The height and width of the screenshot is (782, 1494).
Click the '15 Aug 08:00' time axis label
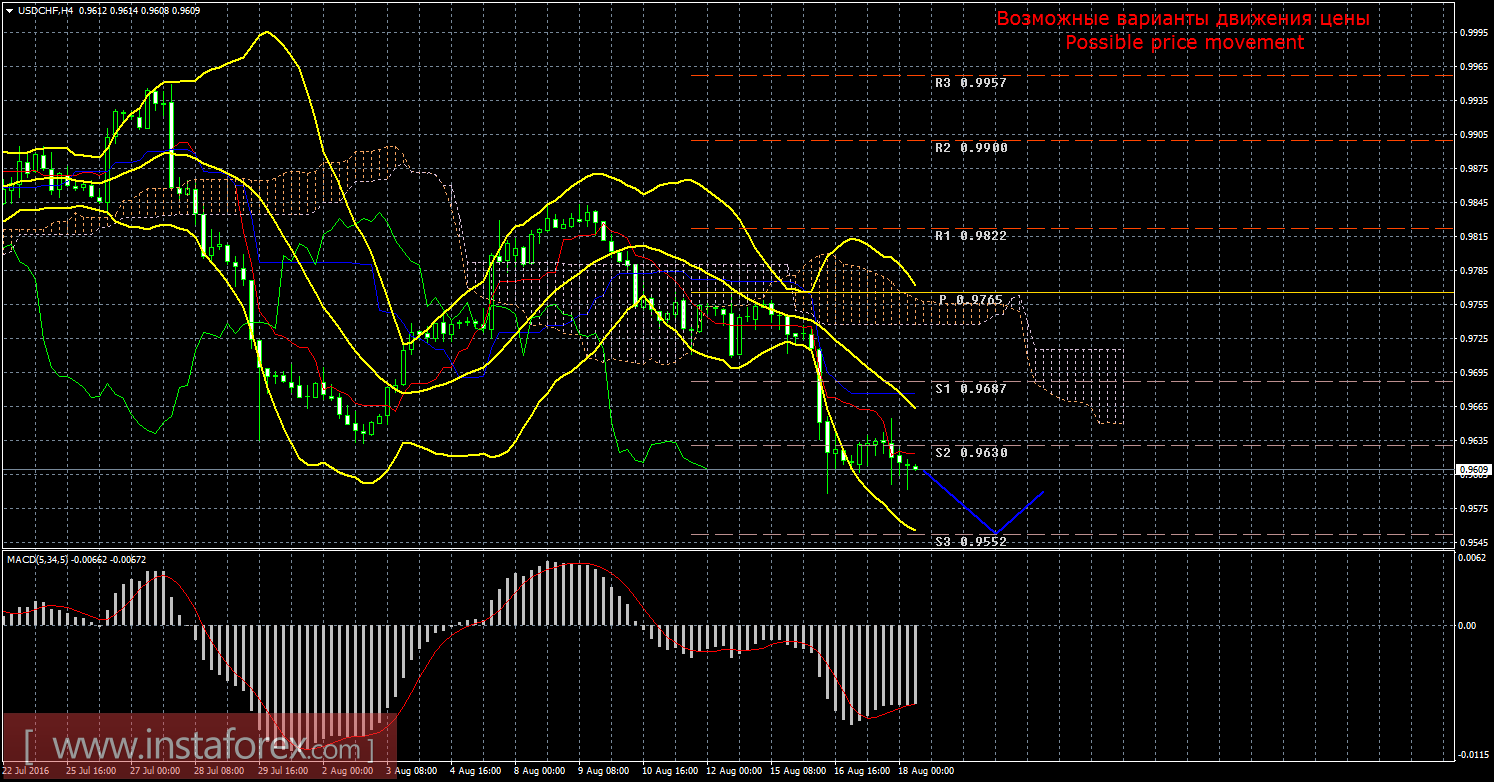click(x=798, y=771)
